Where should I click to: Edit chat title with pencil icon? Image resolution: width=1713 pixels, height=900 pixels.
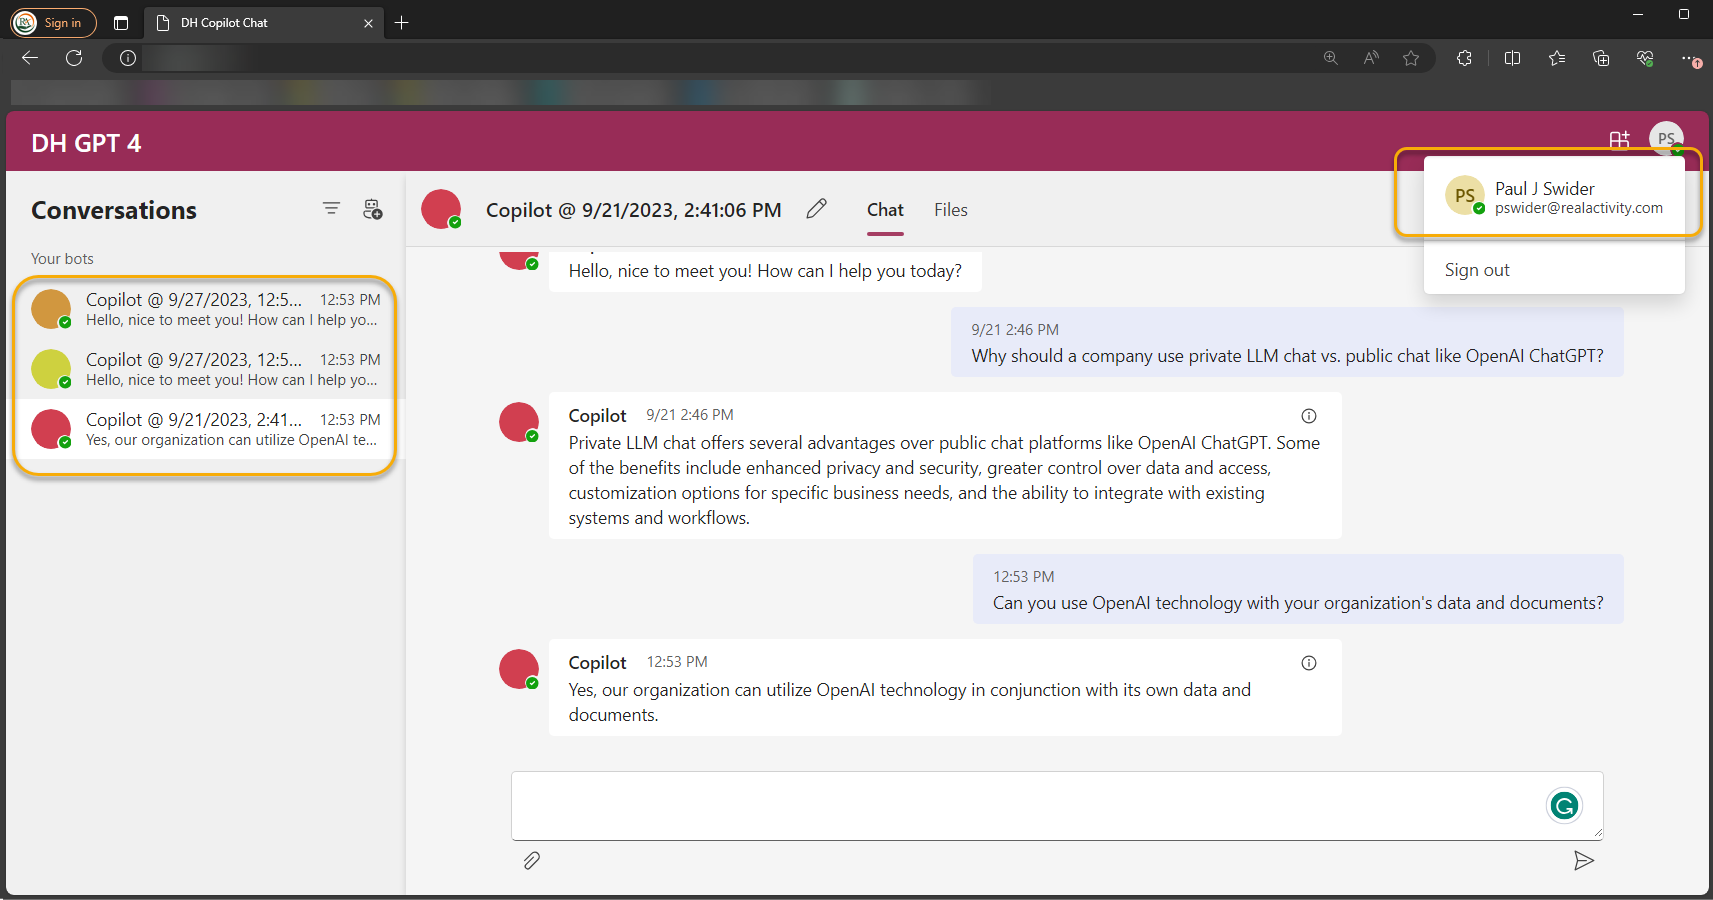click(x=817, y=208)
